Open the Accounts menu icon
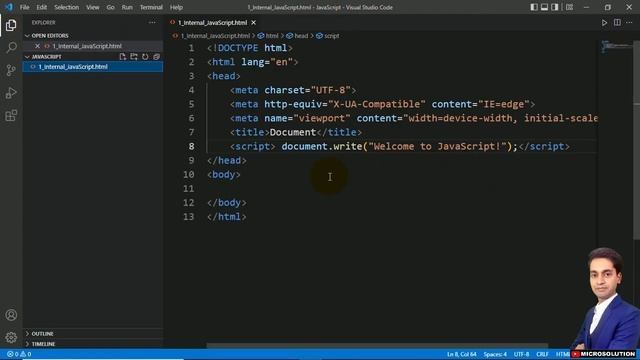Viewport: 640px width, 360px height. (11, 315)
